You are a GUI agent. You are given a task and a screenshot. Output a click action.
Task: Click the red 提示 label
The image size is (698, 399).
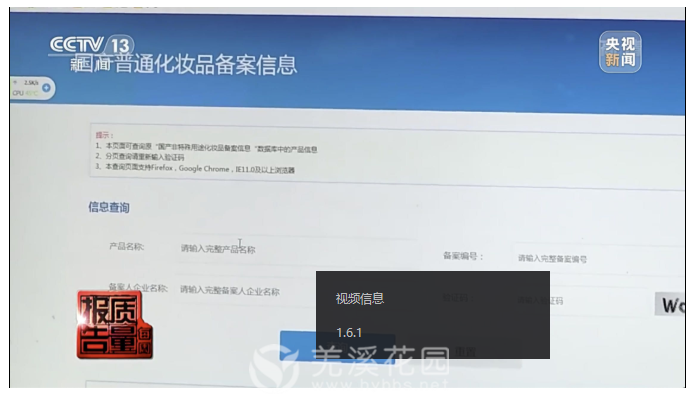104,135
